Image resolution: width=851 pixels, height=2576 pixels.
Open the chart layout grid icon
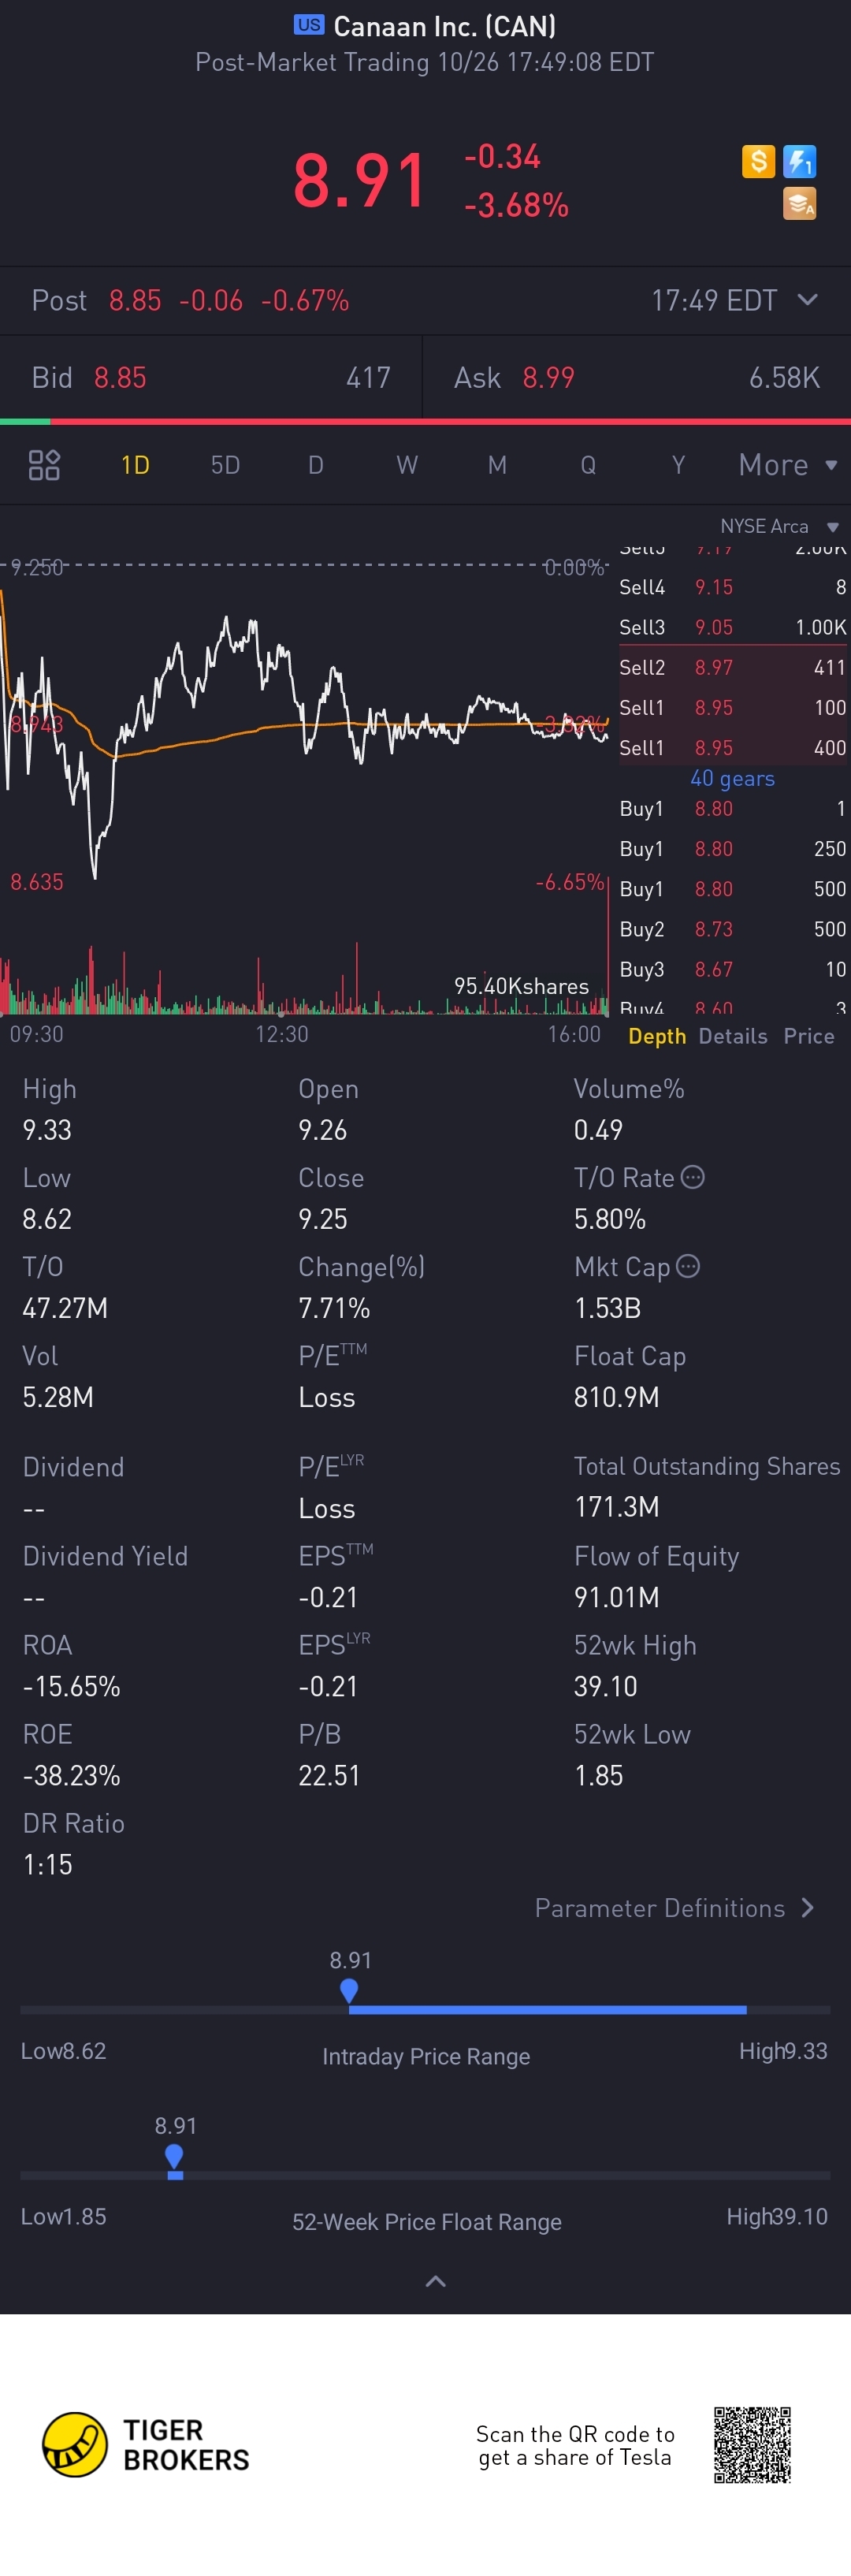point(44,465)
